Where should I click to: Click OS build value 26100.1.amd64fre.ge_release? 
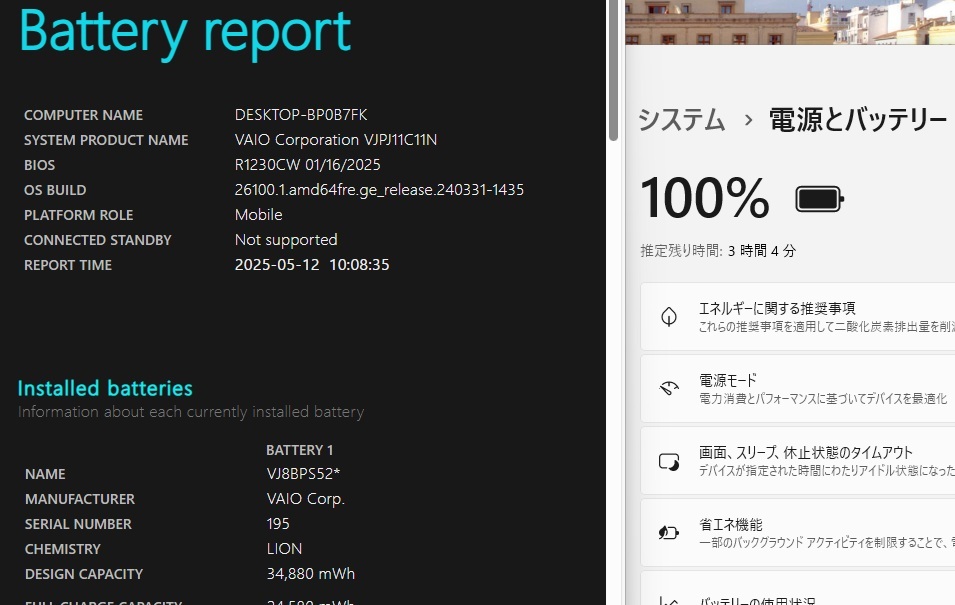pos(379,189)
